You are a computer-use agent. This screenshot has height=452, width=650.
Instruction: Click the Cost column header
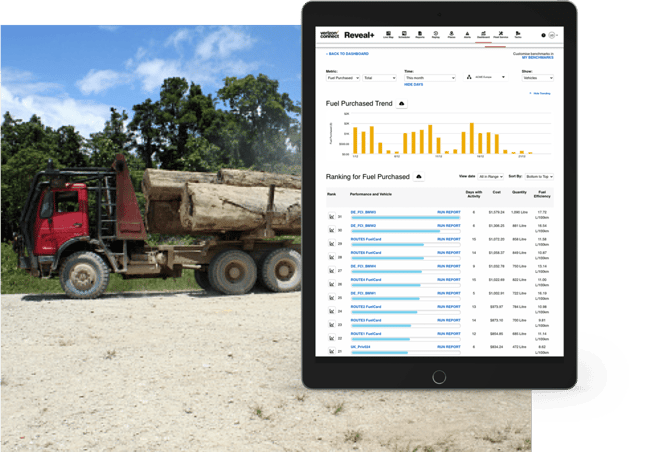[x=496, y=192]
